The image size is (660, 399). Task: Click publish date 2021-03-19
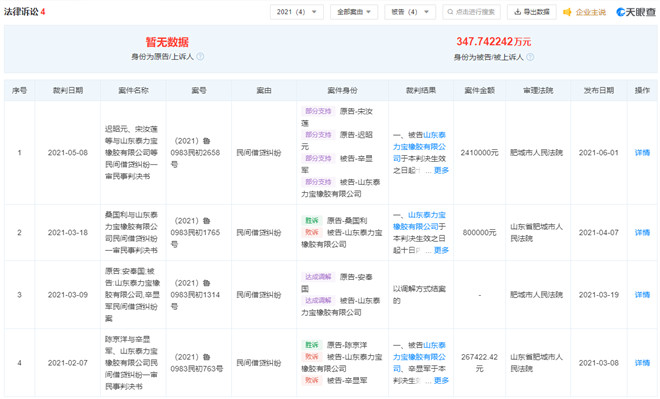[599, 295]
